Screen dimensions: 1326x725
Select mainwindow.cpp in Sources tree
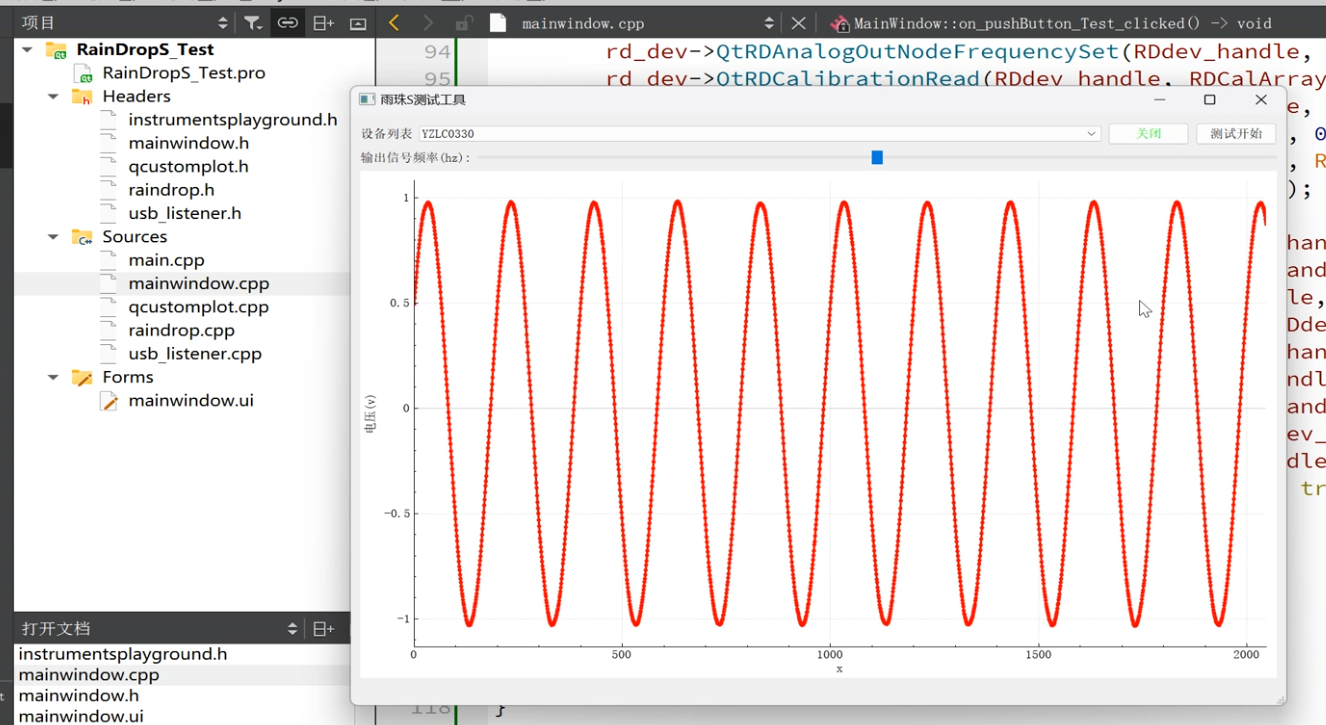click(x=199, y=284)
